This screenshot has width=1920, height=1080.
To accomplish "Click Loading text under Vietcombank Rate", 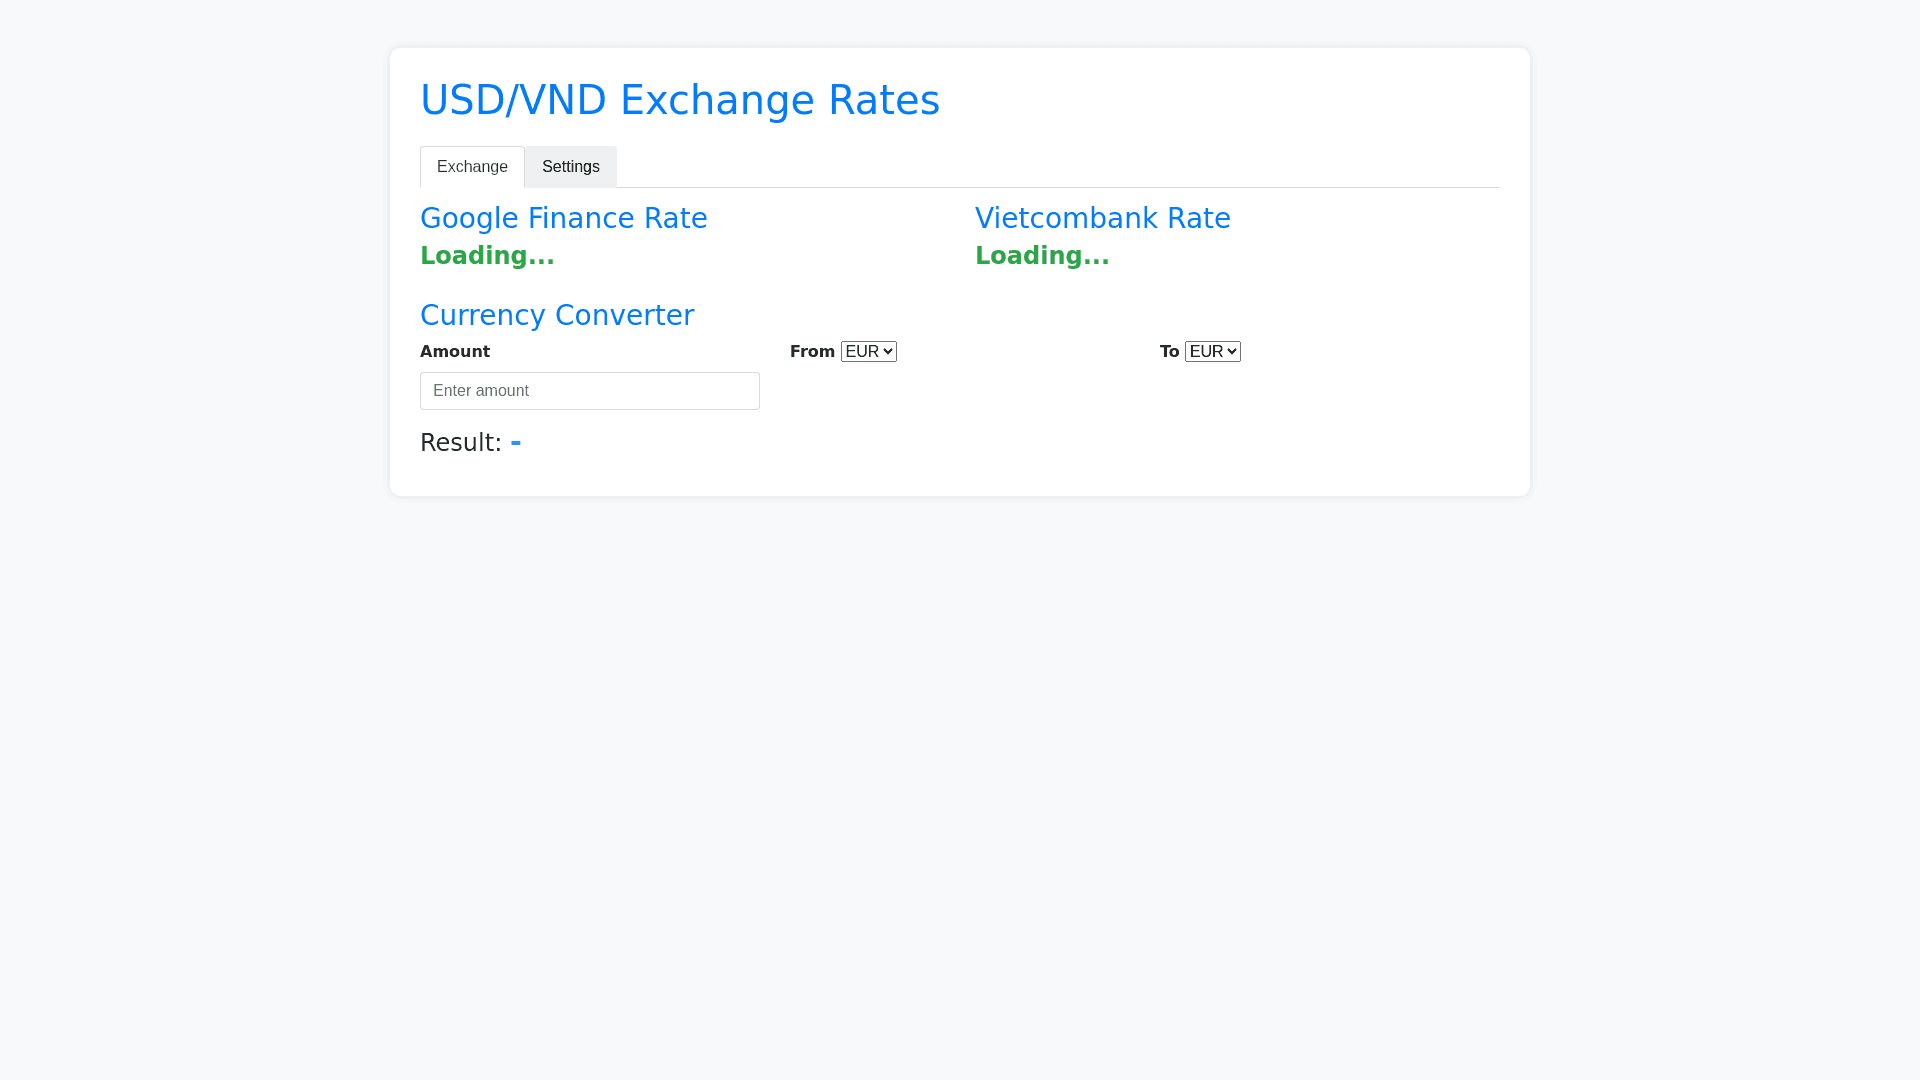I will click(1042, 256).
